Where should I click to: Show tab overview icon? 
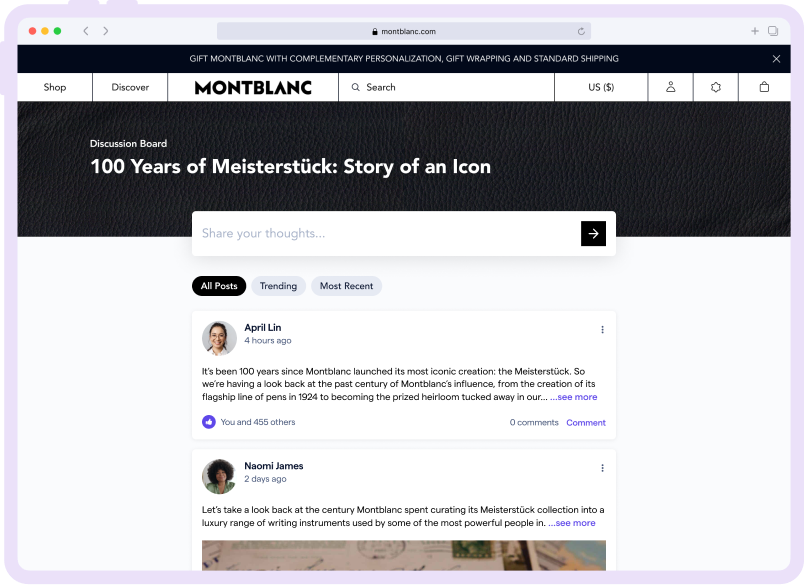[773, 31]
